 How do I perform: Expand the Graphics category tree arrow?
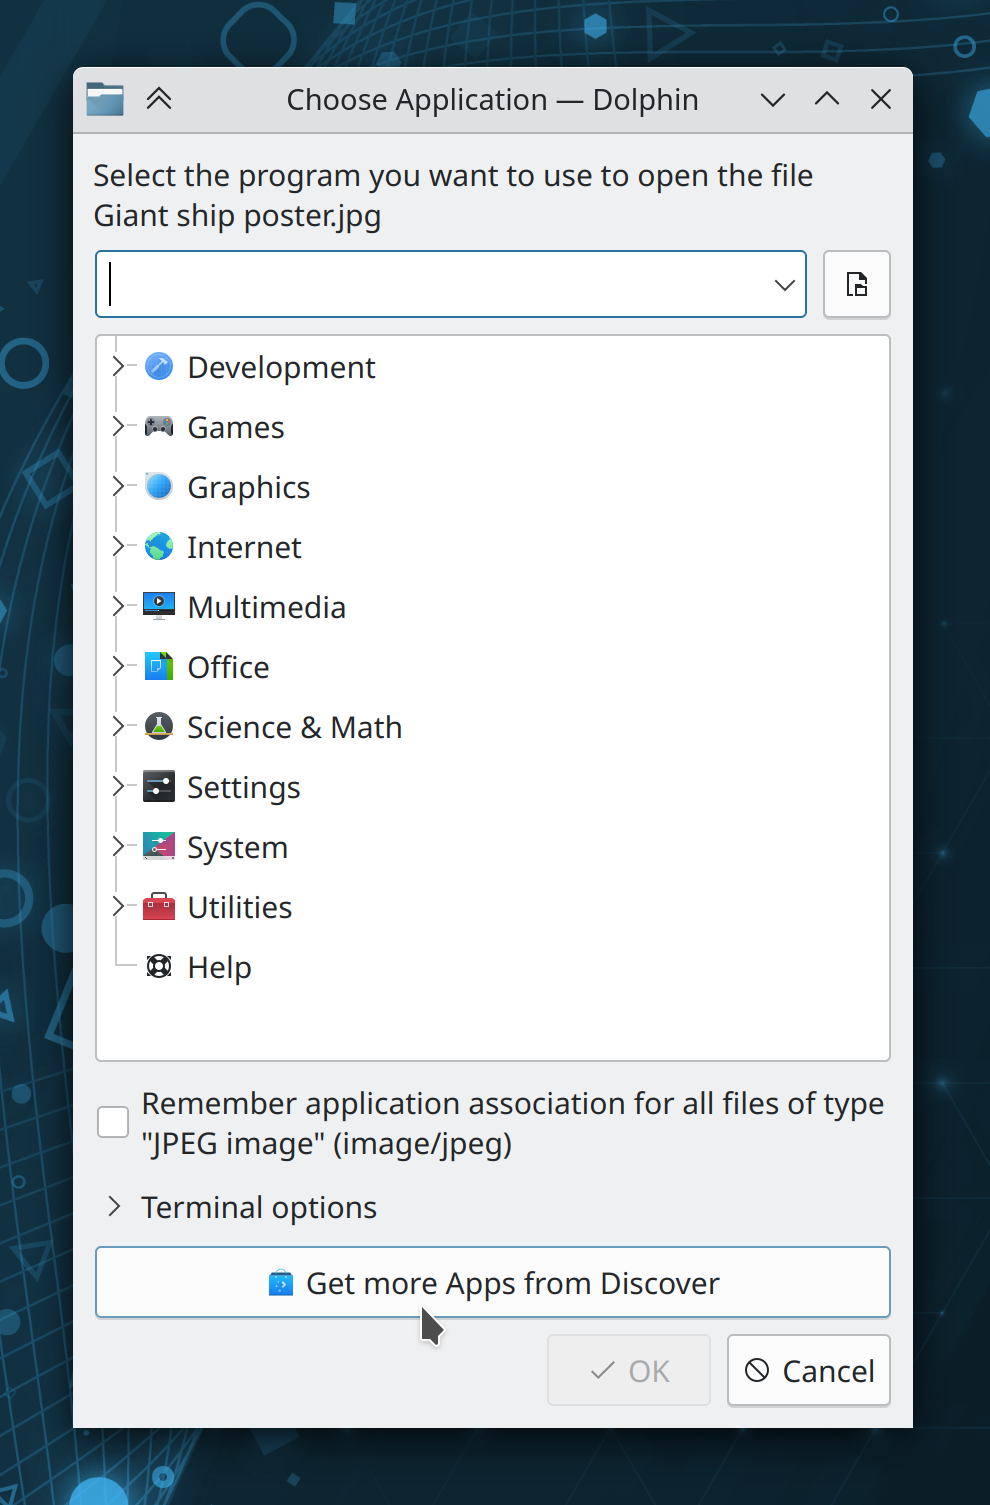(118, 487)
